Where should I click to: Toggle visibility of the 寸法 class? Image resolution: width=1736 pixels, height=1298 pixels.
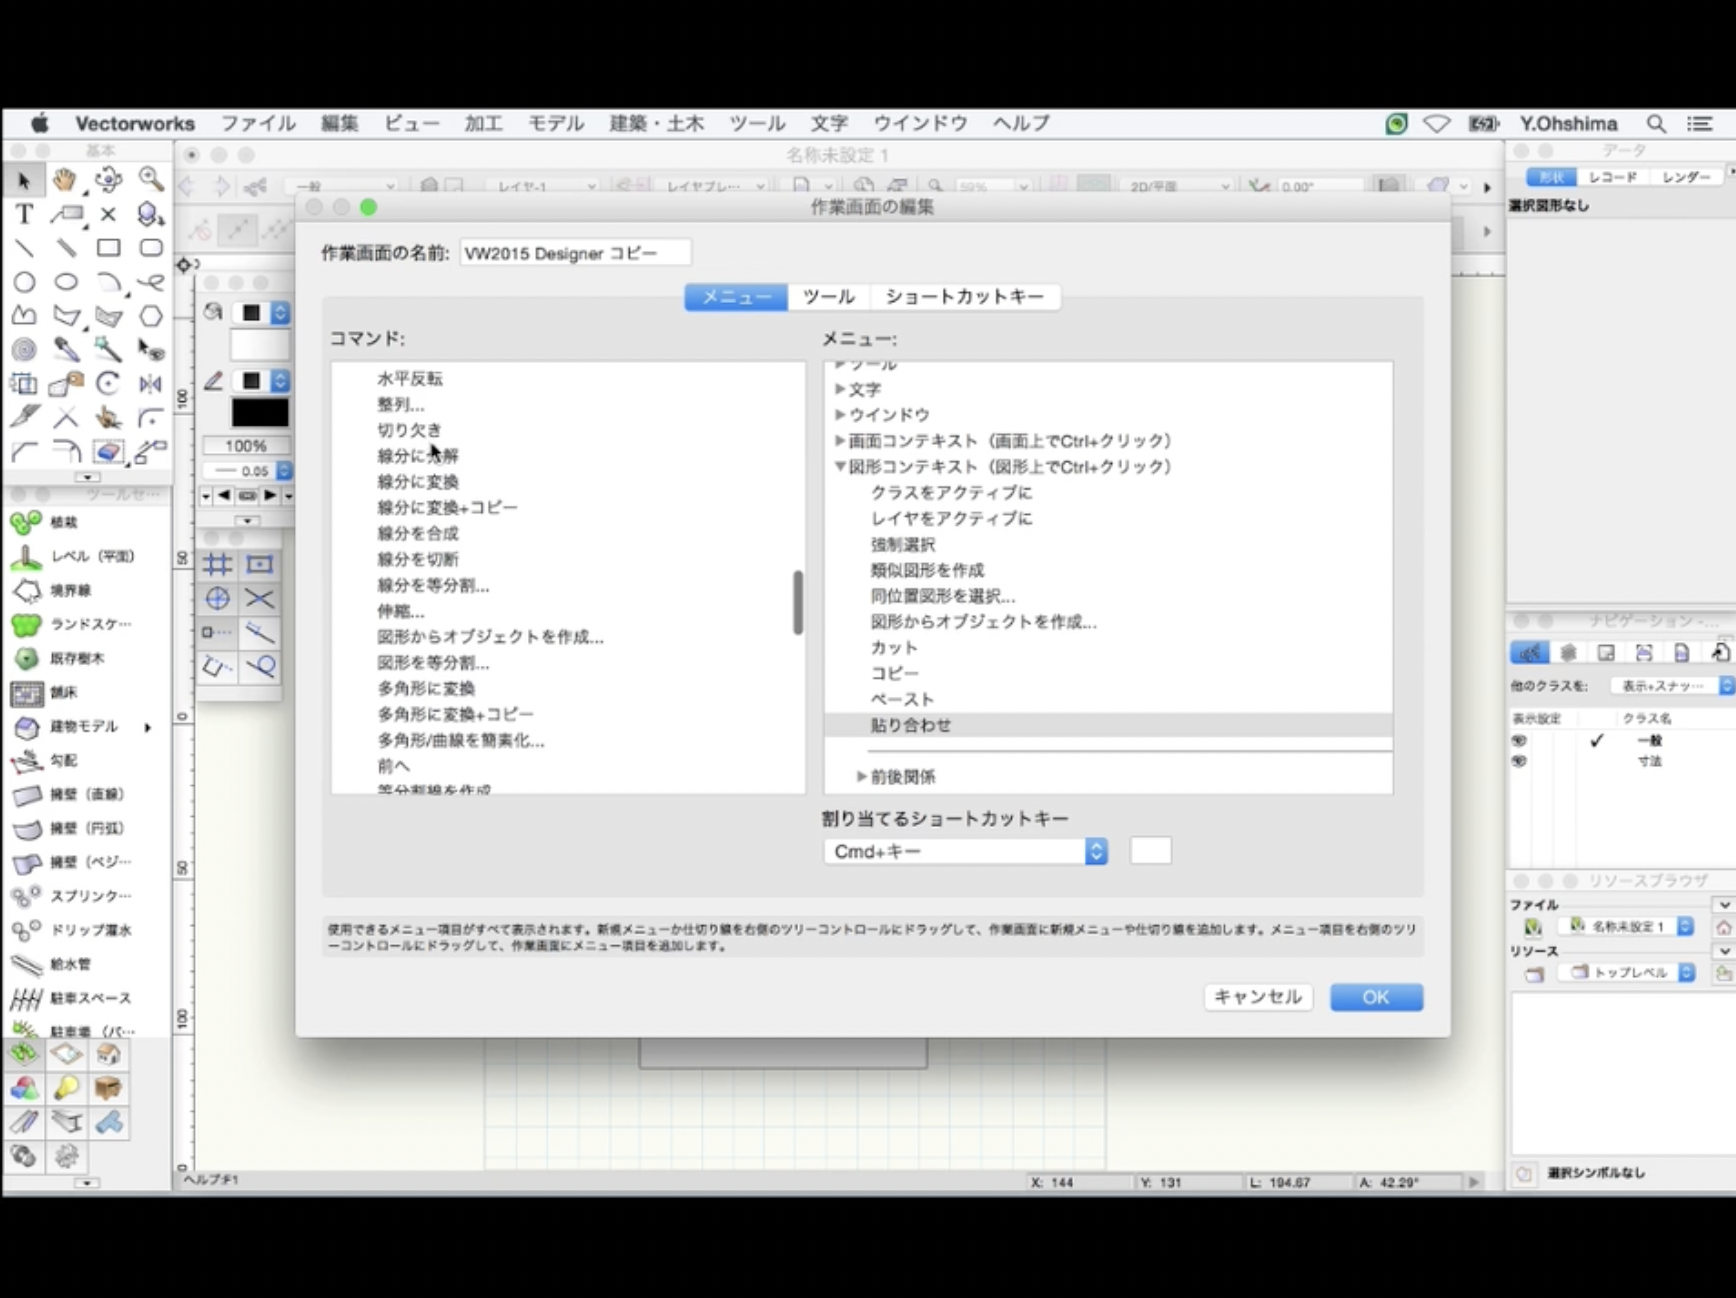pos(1519,762)
